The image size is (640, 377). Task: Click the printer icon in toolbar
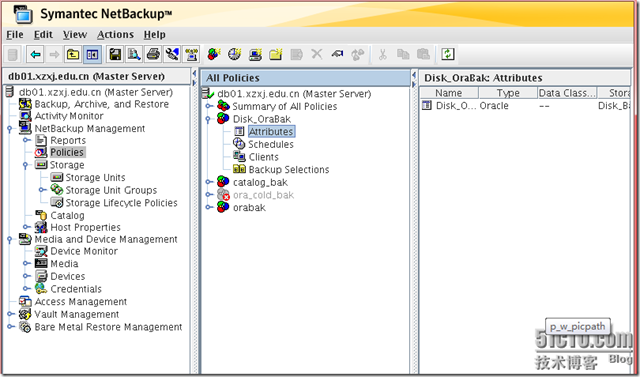point(153,54)
